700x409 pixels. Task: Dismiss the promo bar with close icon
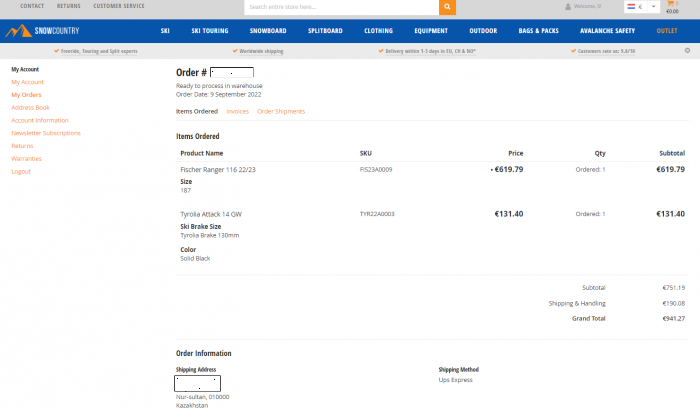click(x=688, y=50)
